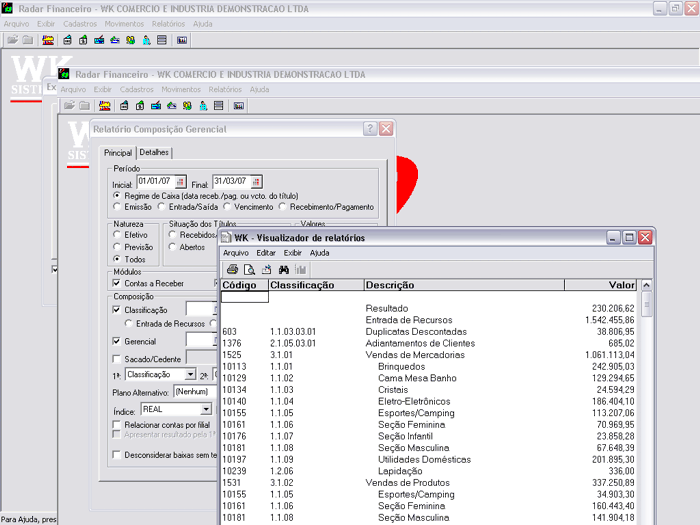Enable the Sacado/Cedente checkbox
This screenshot has width=700, height=525.
(117, 358)
